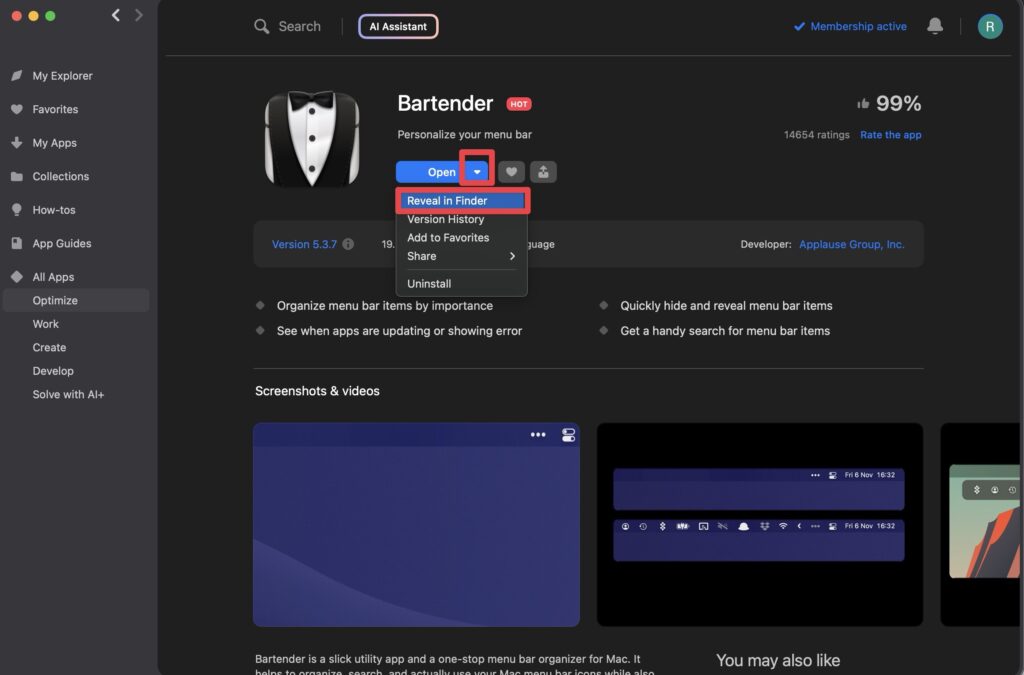Viewport: 1024px width, 675px height.
Task: Click the HOT badge next to Bartender
Action: [519, 104]
